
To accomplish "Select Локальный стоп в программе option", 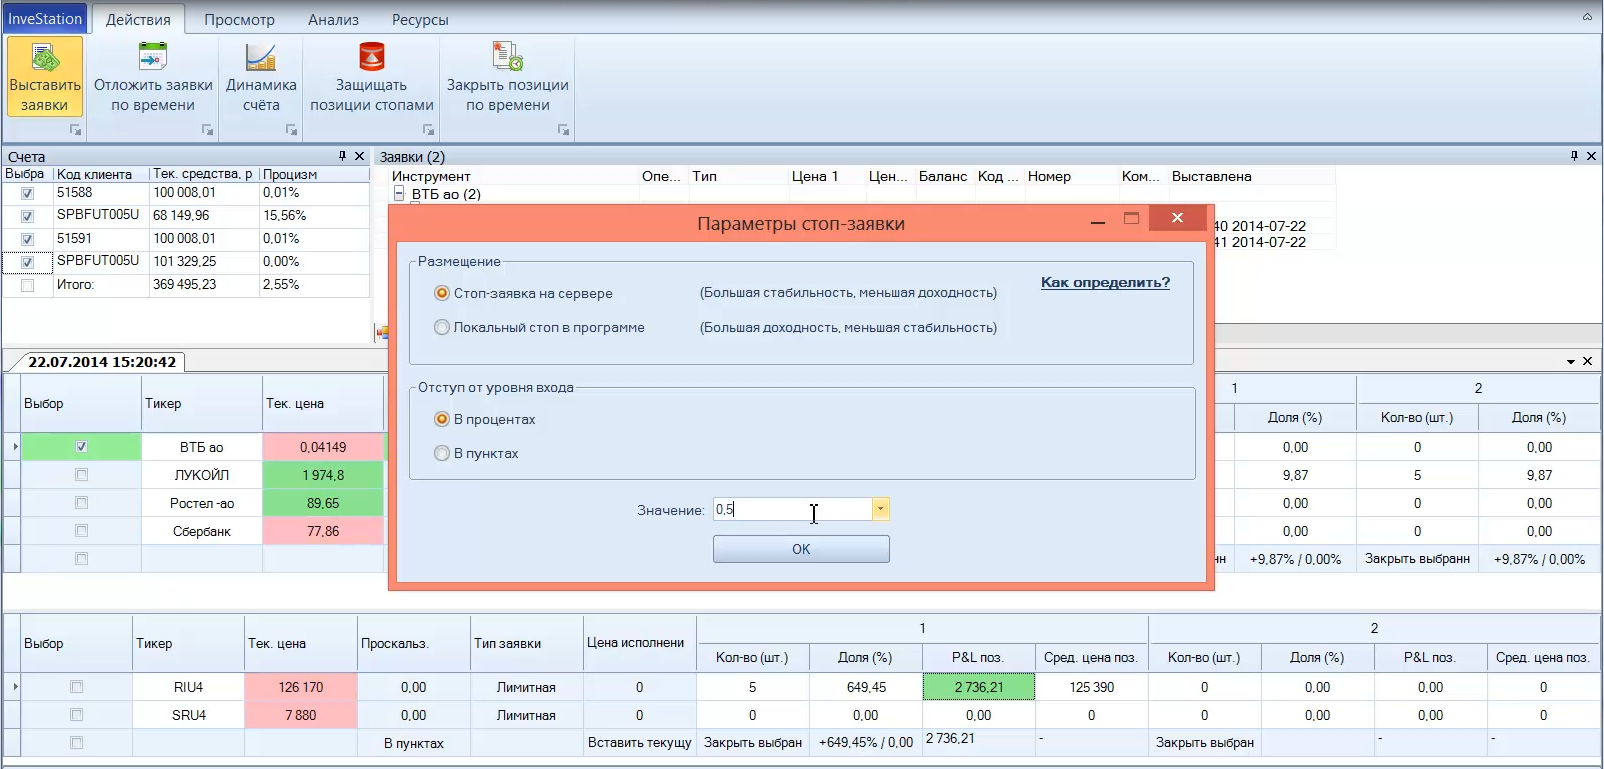I will tap(442, 327).
